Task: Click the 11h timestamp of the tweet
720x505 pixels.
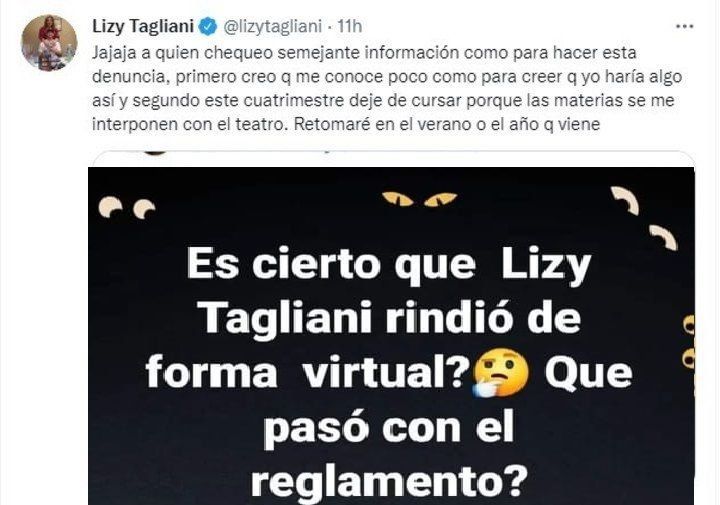Action: [349, 27]
